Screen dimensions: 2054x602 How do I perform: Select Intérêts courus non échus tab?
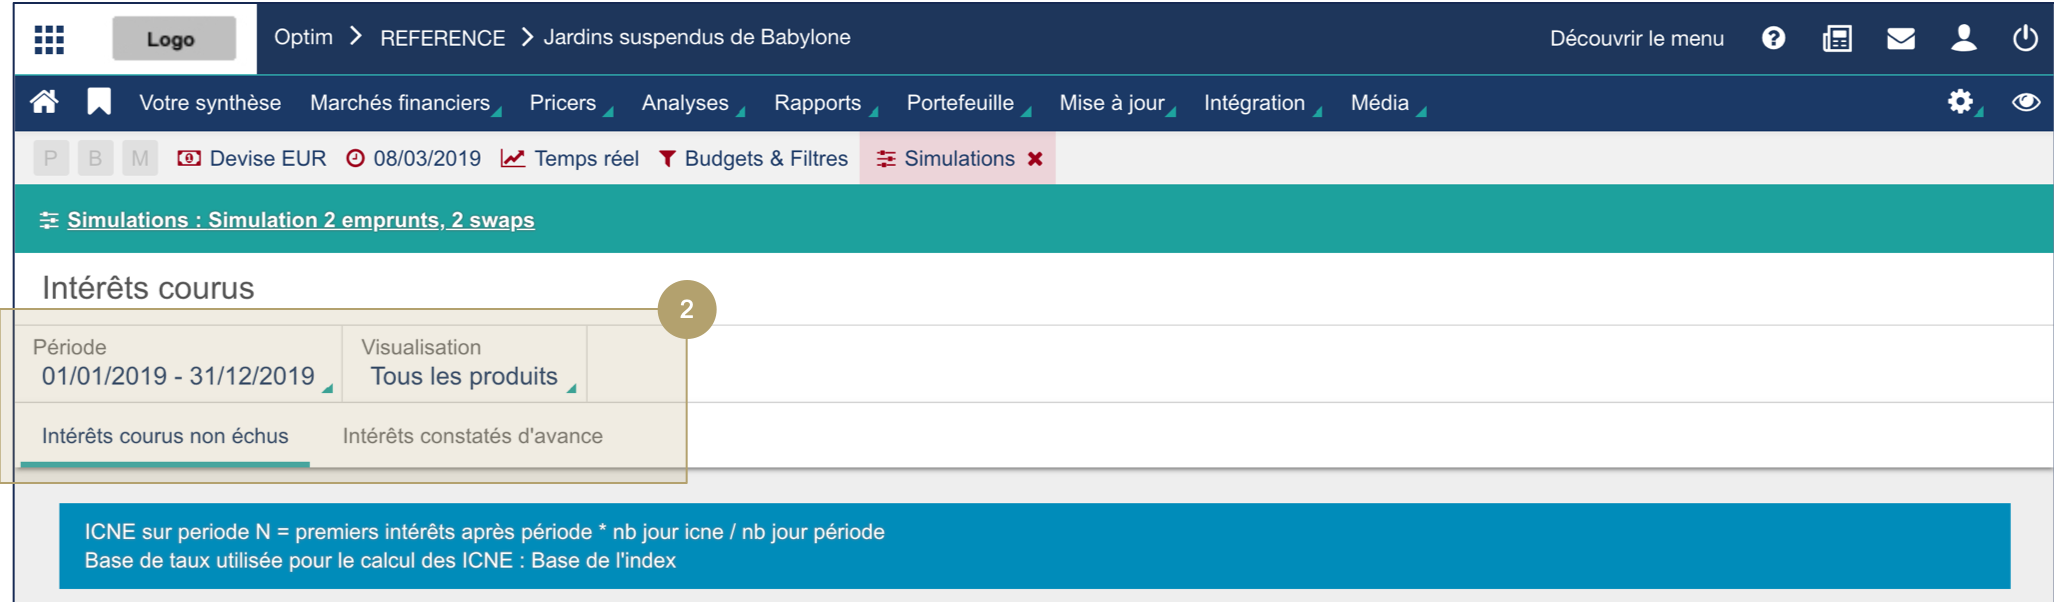165,436
